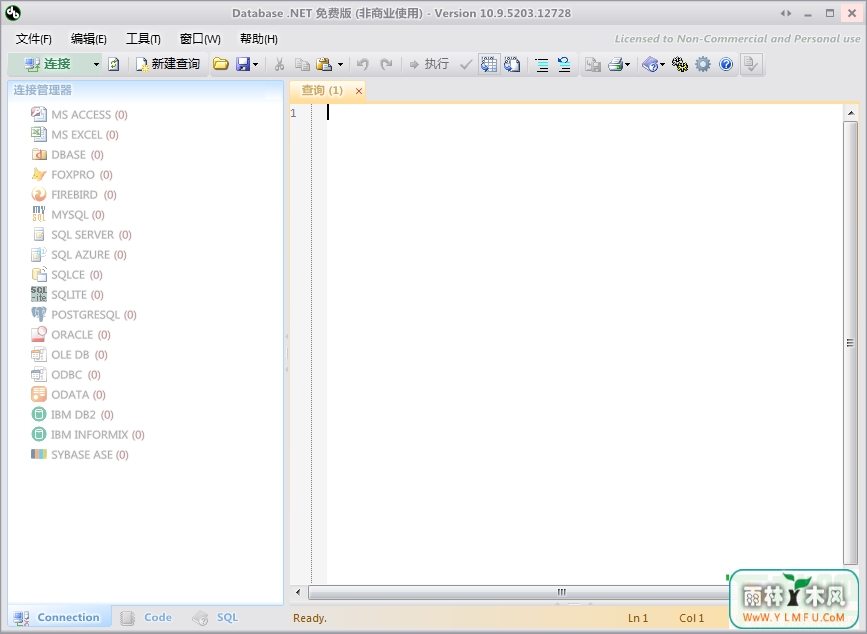Image resolution: width=867 pixels, height=634 pixels.
Task: Click the MS EXCEL icon
Action: coord(39,134)
